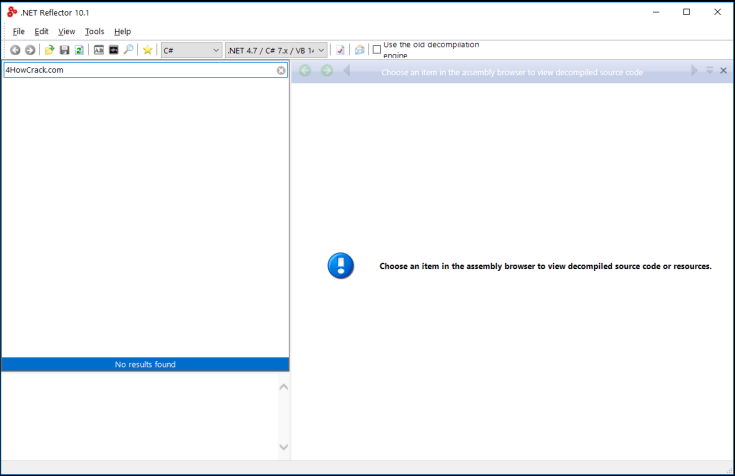This screenshot has width=735, height=476.
Task: Click the blue exclamation info icon
Action: pos(341,266)
